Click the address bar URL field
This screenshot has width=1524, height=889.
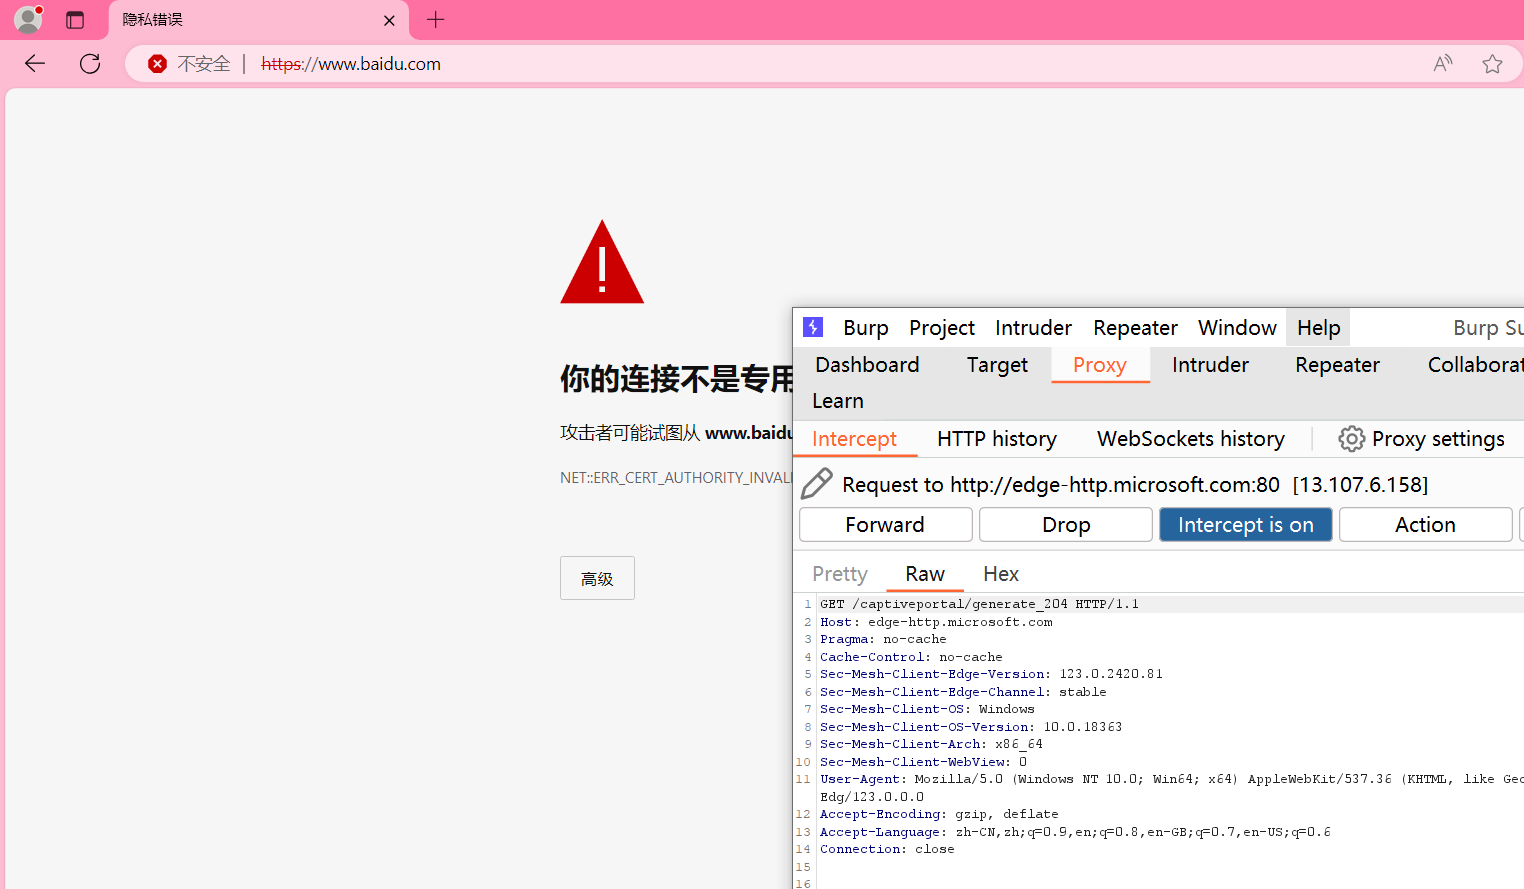(x=700, y=64)
